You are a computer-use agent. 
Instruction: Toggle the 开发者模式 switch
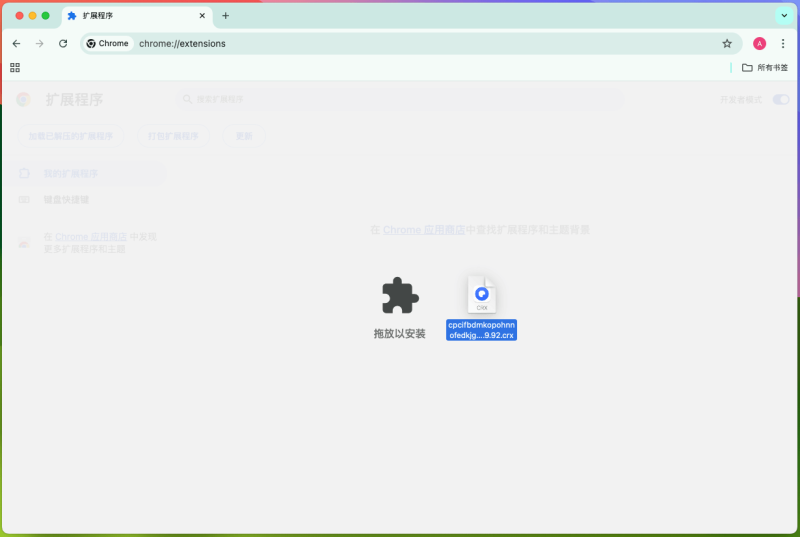pos(781,99)
